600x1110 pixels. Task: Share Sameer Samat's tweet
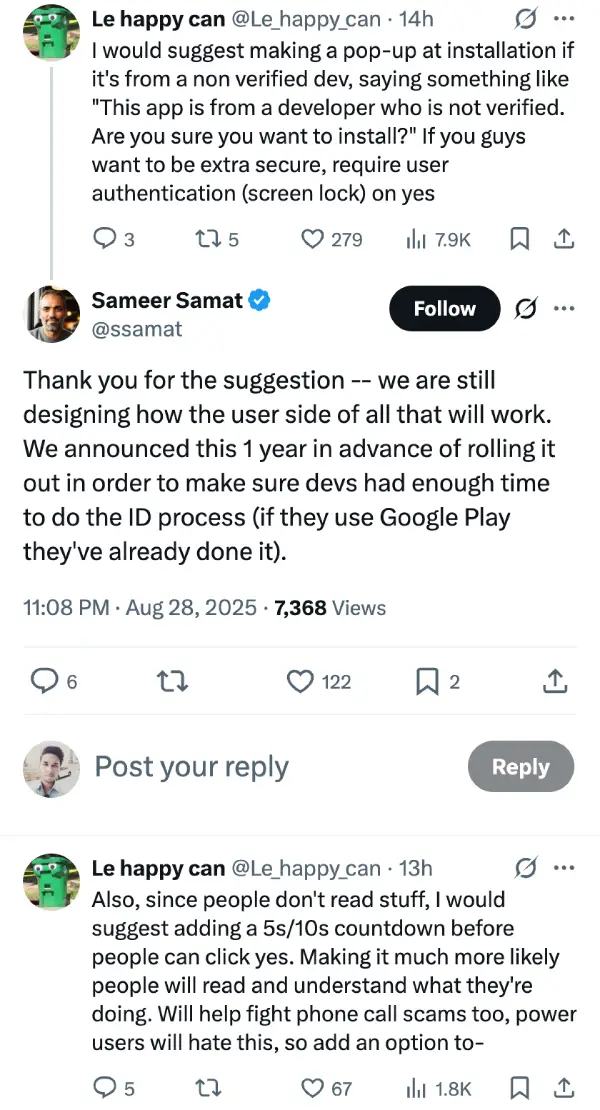(555, 681)
